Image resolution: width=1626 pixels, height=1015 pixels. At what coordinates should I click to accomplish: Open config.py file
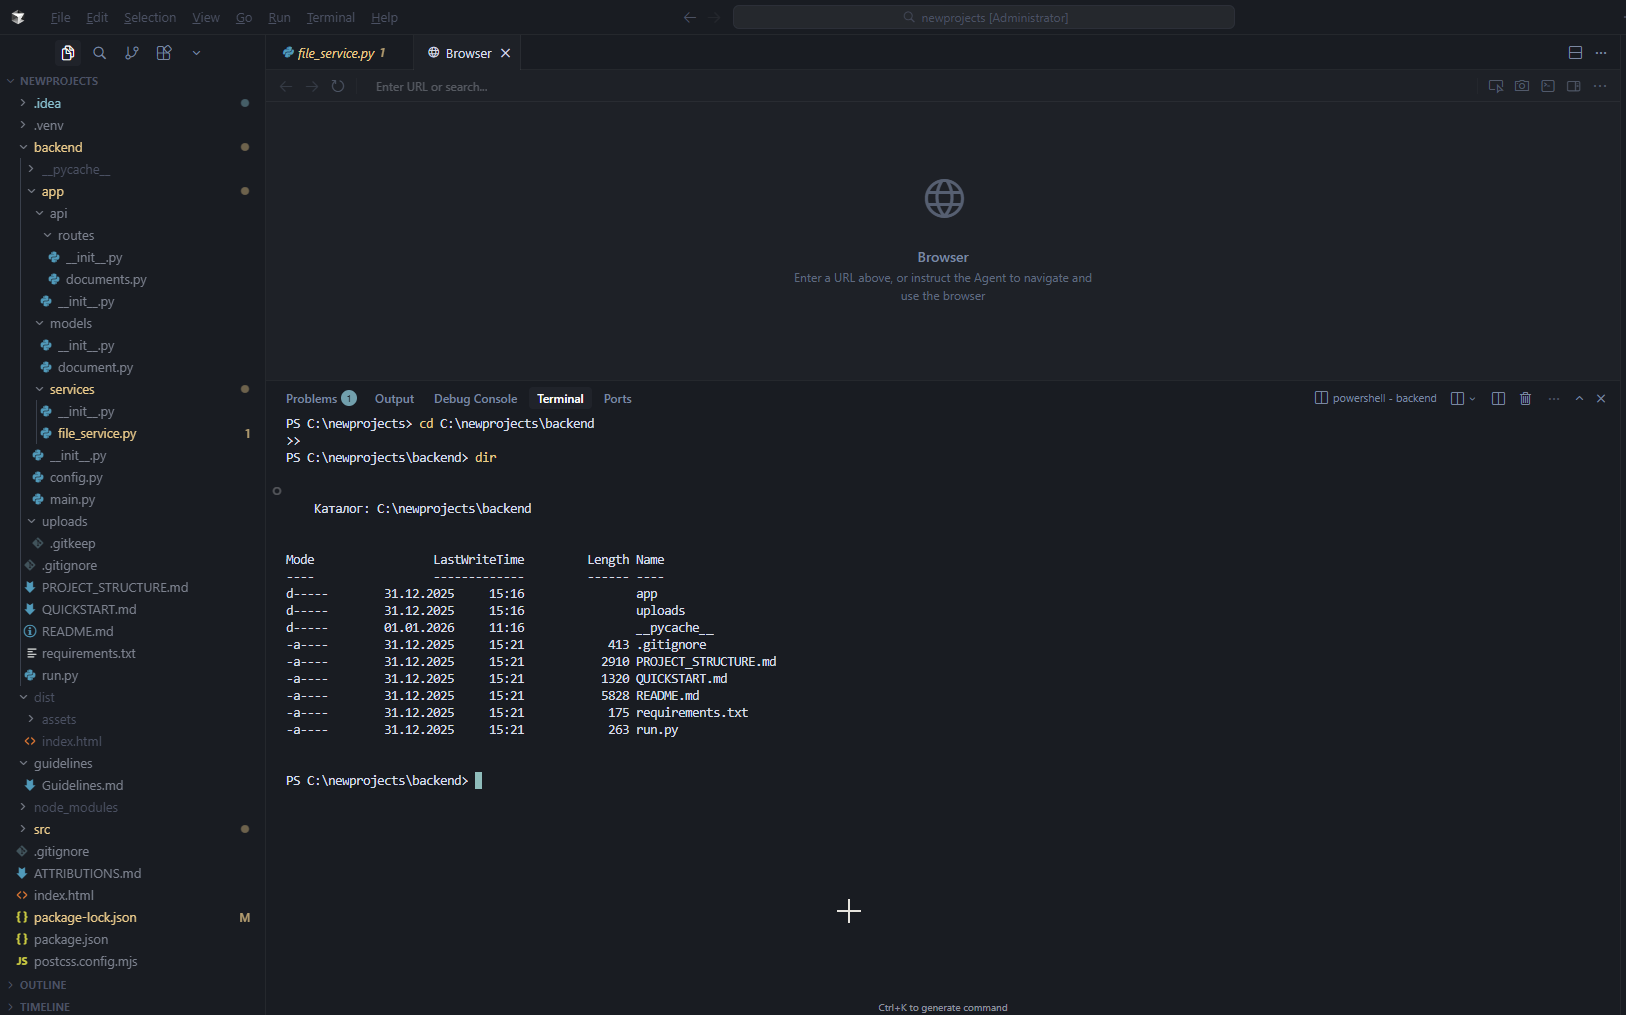132,477
